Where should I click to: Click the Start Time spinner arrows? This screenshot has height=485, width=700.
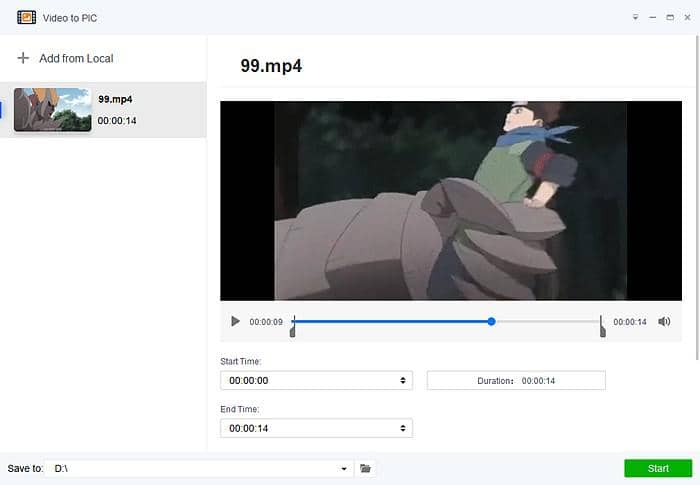tap(403, 380)
